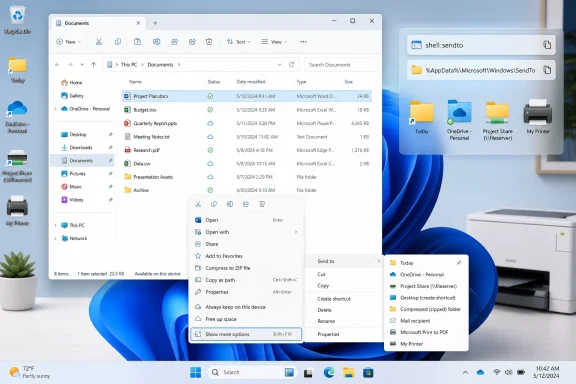This screenshot has width=576, height=384.
Task: Send to Compressed (zipped) folder
Action: tap(426, 309)
